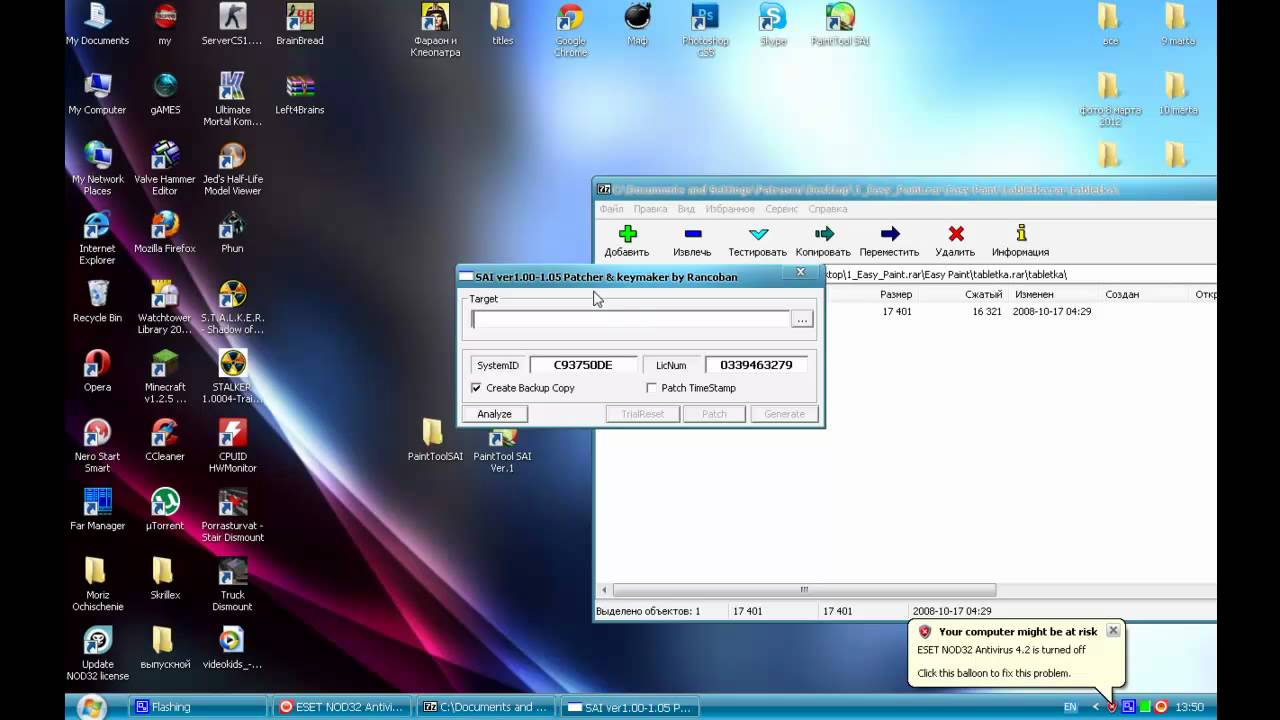Click the Analyze button in the patcher
The height and width of the screenshot is (720, 1280).
tap(495, 414)
